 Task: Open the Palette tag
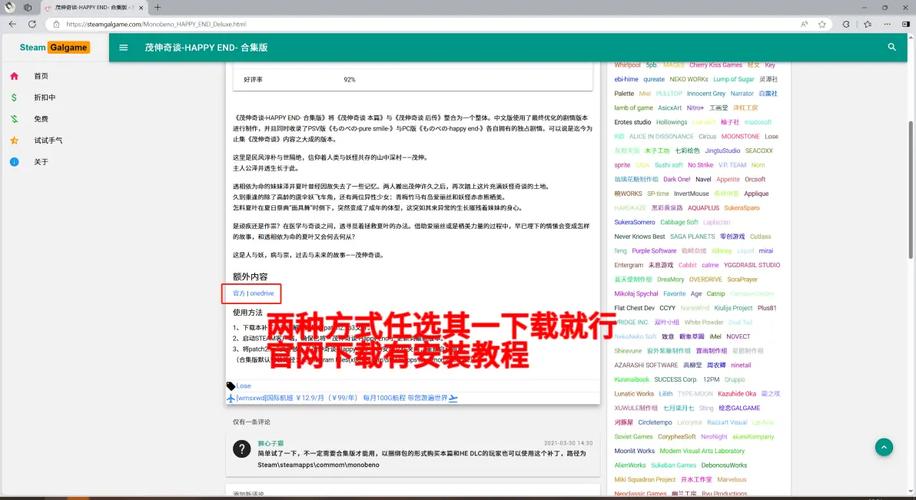[624, 93]
